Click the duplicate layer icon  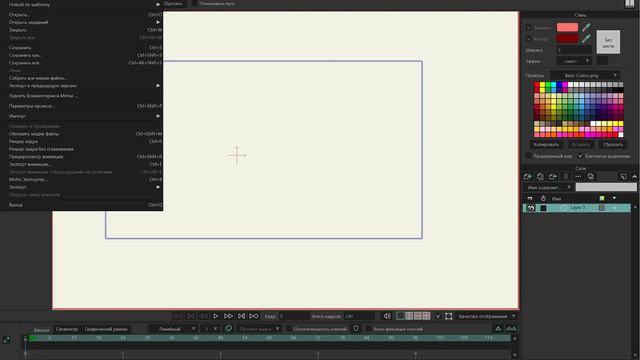[x=540, y=176]
